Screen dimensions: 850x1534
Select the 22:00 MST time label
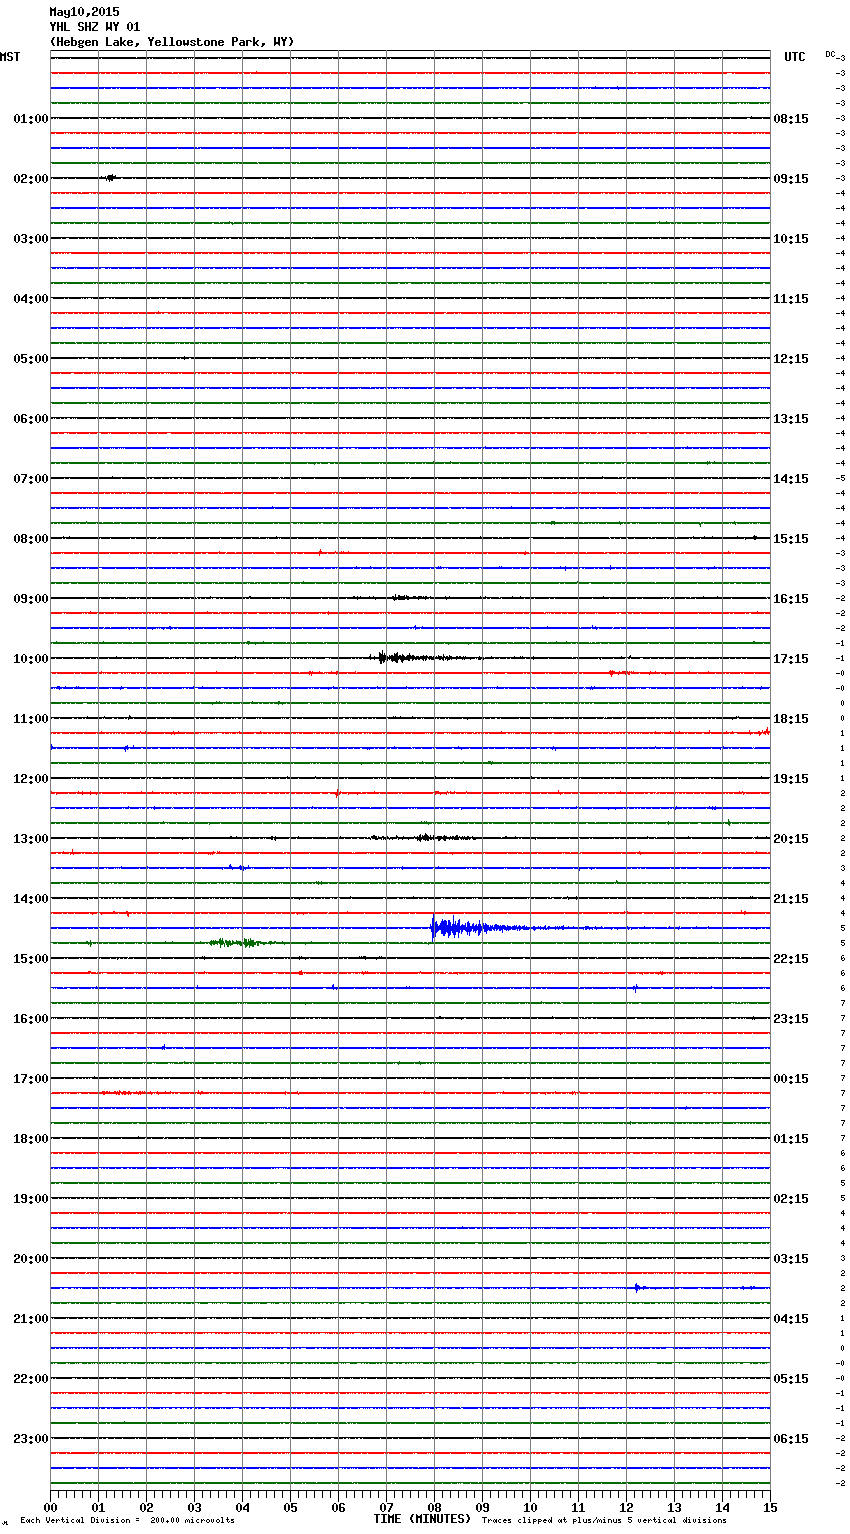(x=31, y=1379)
